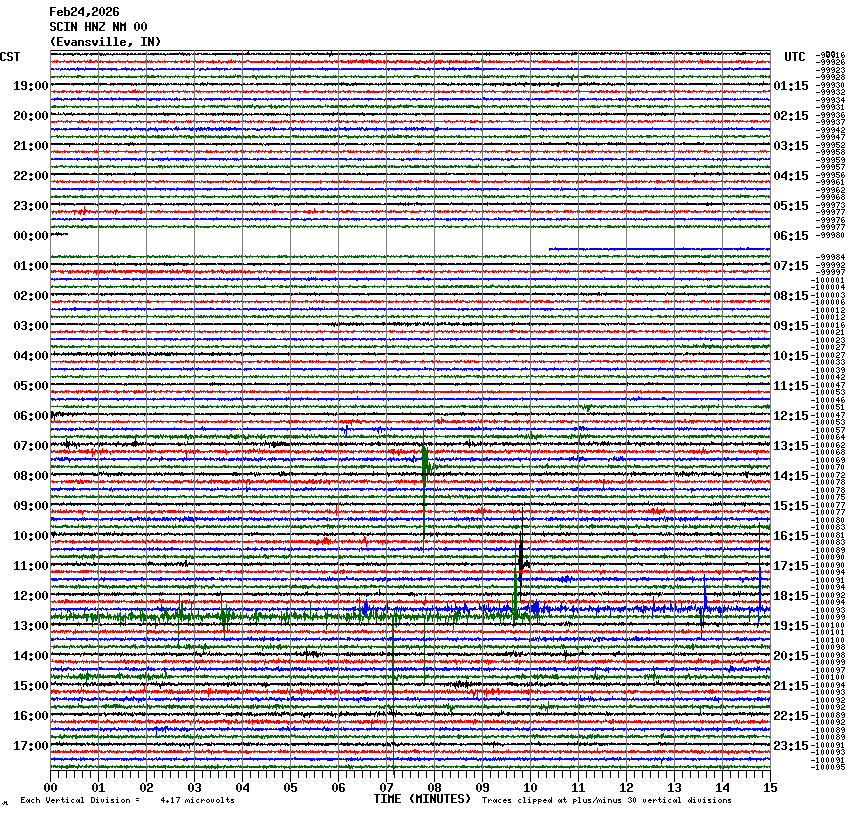Click the 15 minute tick label
The height and width of the screenshot is (814, 850).
(x=769, y=787)
